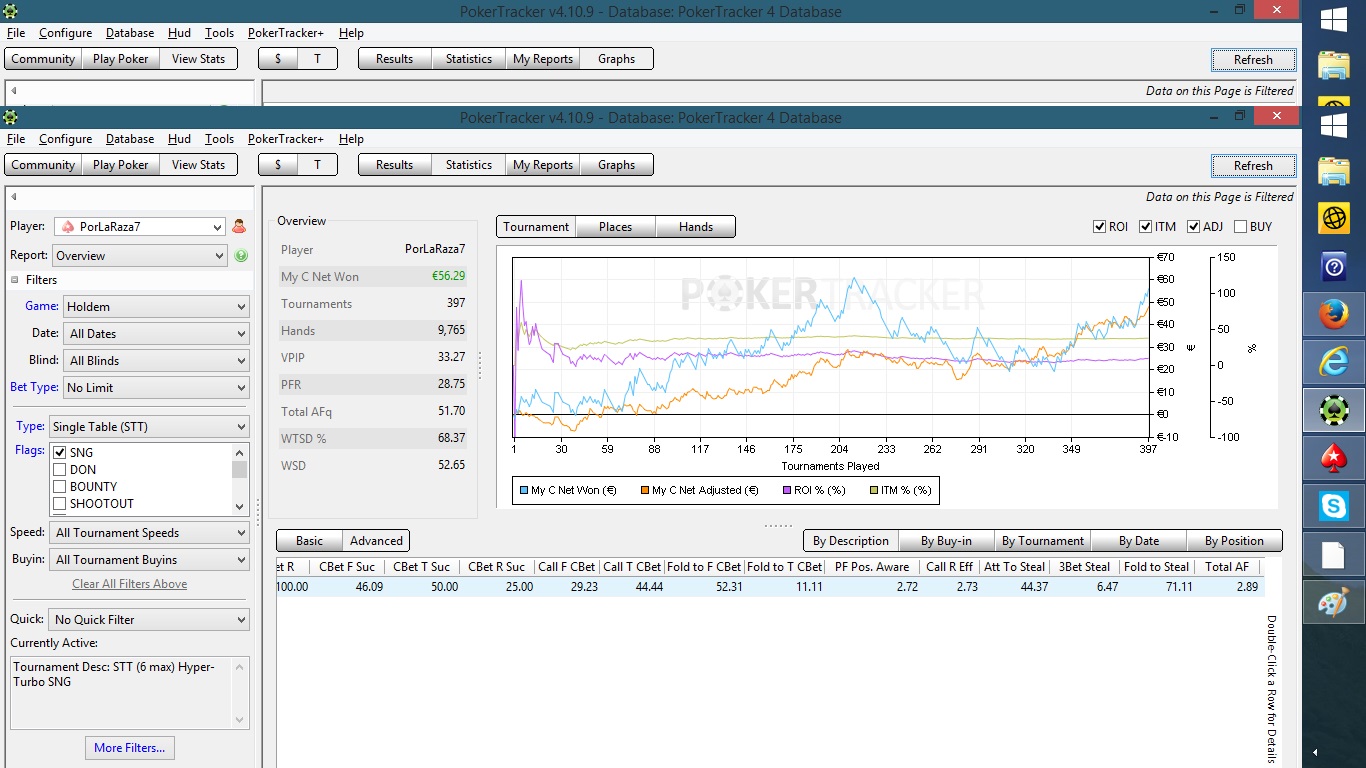Group report By Position
This screenshot has width=1366, height=768.
coord(1234,541)
